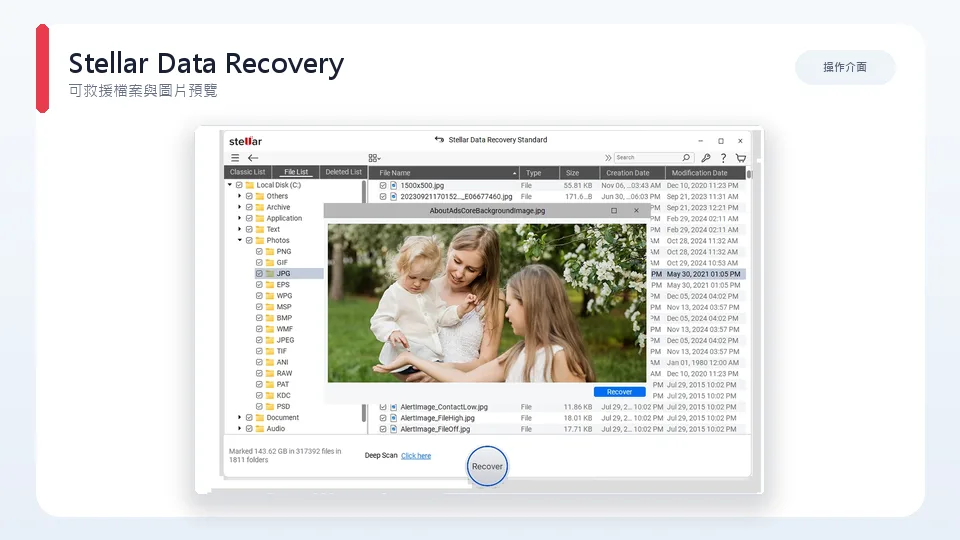Click the 1500x500.jpg file icon
The height and width of the screenshot is (540, 960).
coord(394,186)
